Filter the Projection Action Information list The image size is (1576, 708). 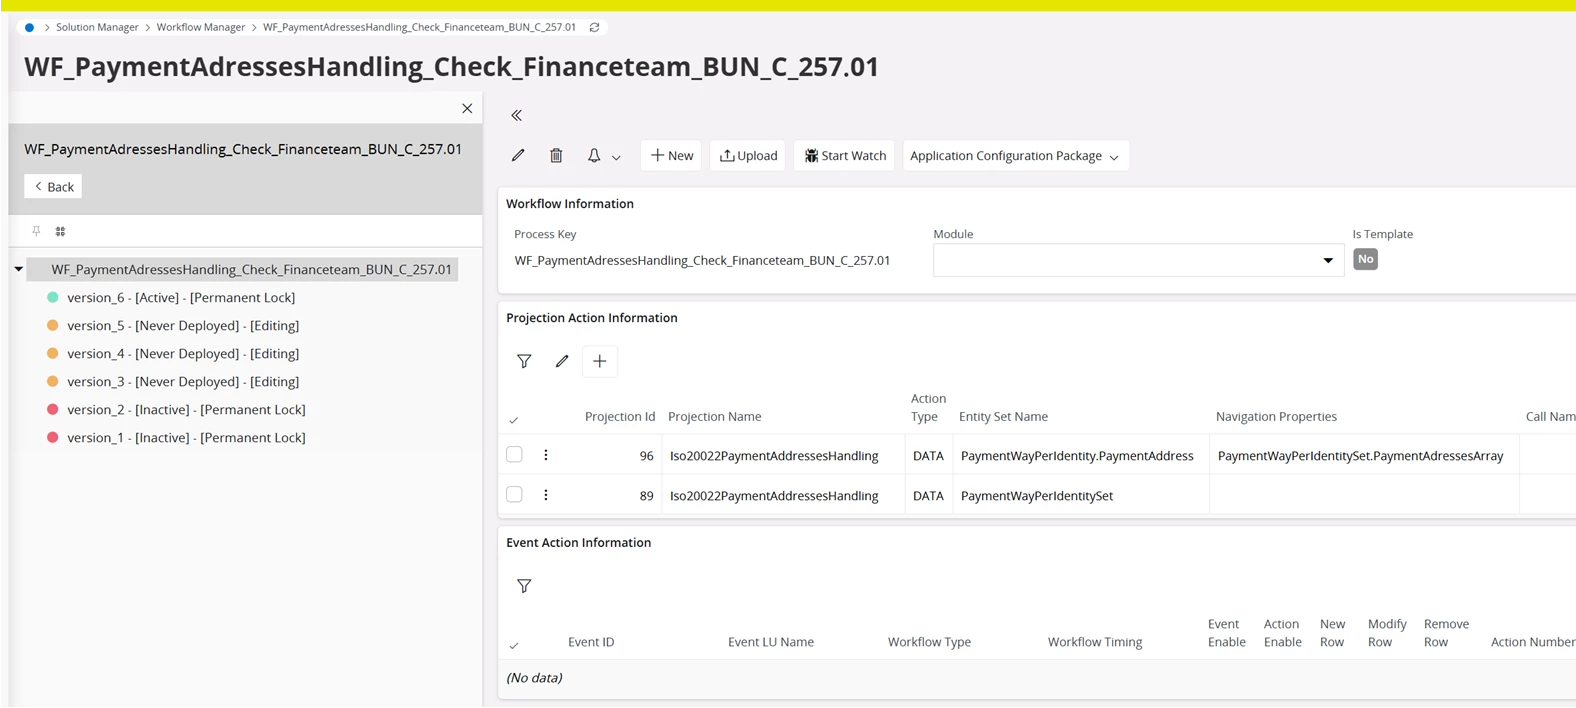pyautogui.click(x=524, y=361)
